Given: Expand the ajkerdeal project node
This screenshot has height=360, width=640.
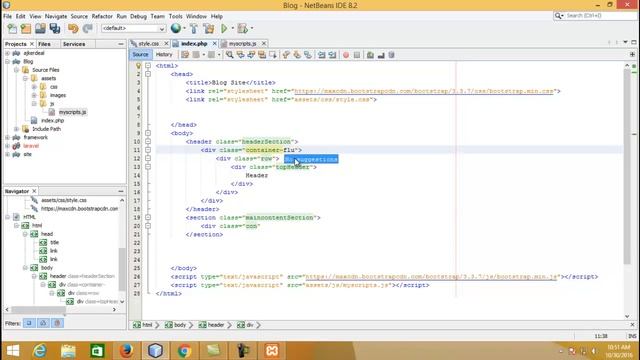Looking at the screenshot, I should (x=7, y=53).
